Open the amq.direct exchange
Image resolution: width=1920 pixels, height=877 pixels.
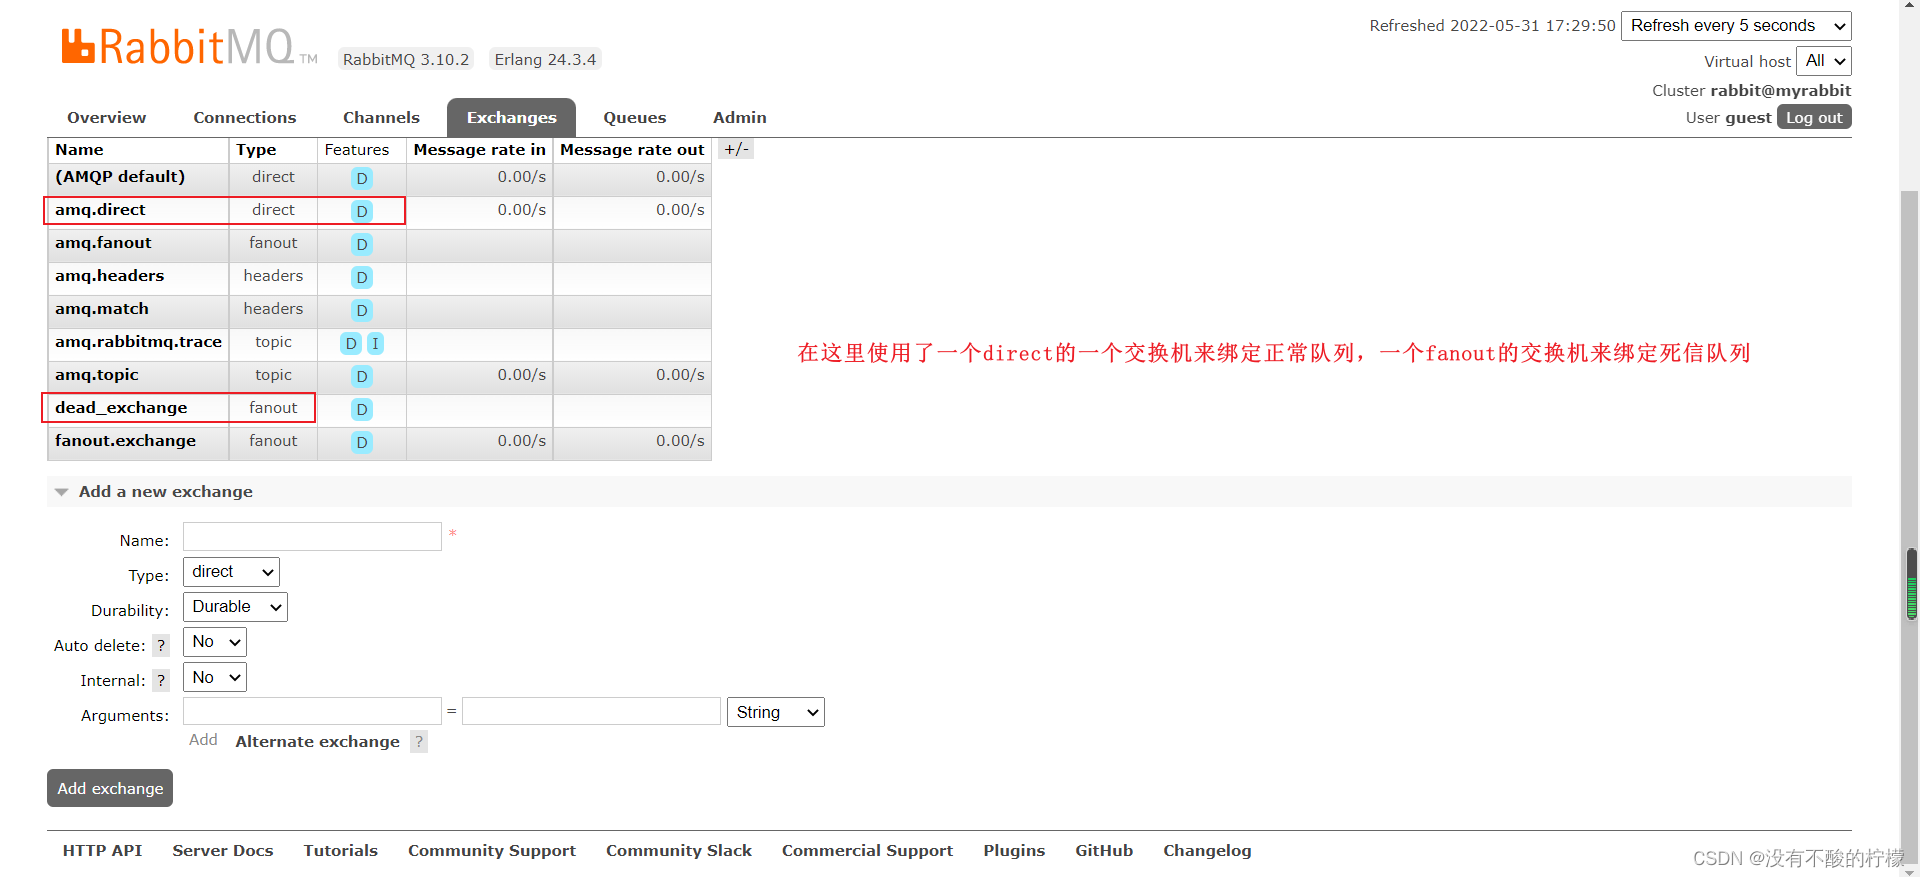(100, 209)
